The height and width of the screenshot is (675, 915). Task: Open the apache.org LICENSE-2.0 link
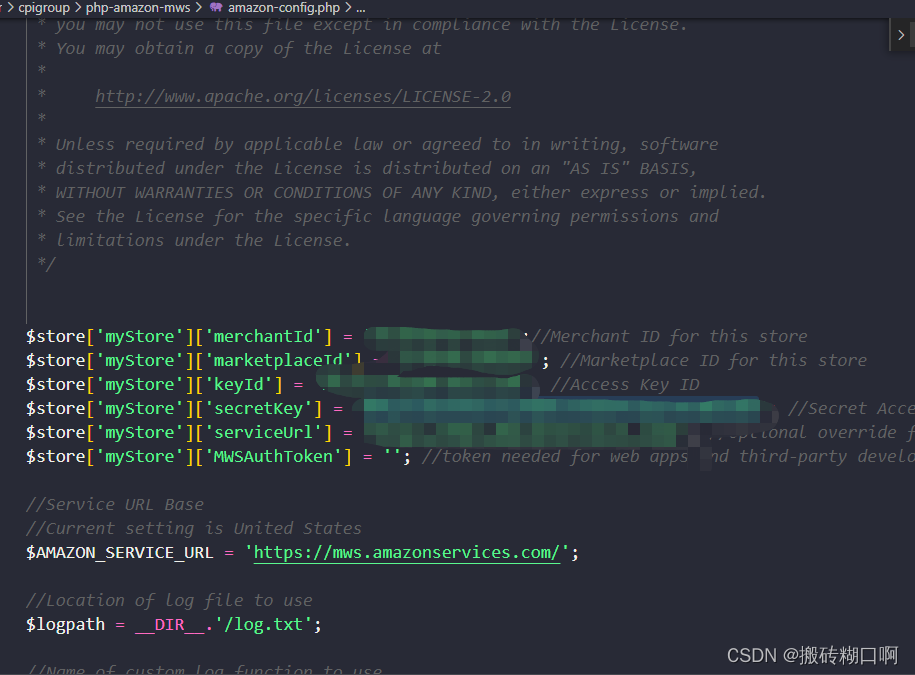coord(303,96)
